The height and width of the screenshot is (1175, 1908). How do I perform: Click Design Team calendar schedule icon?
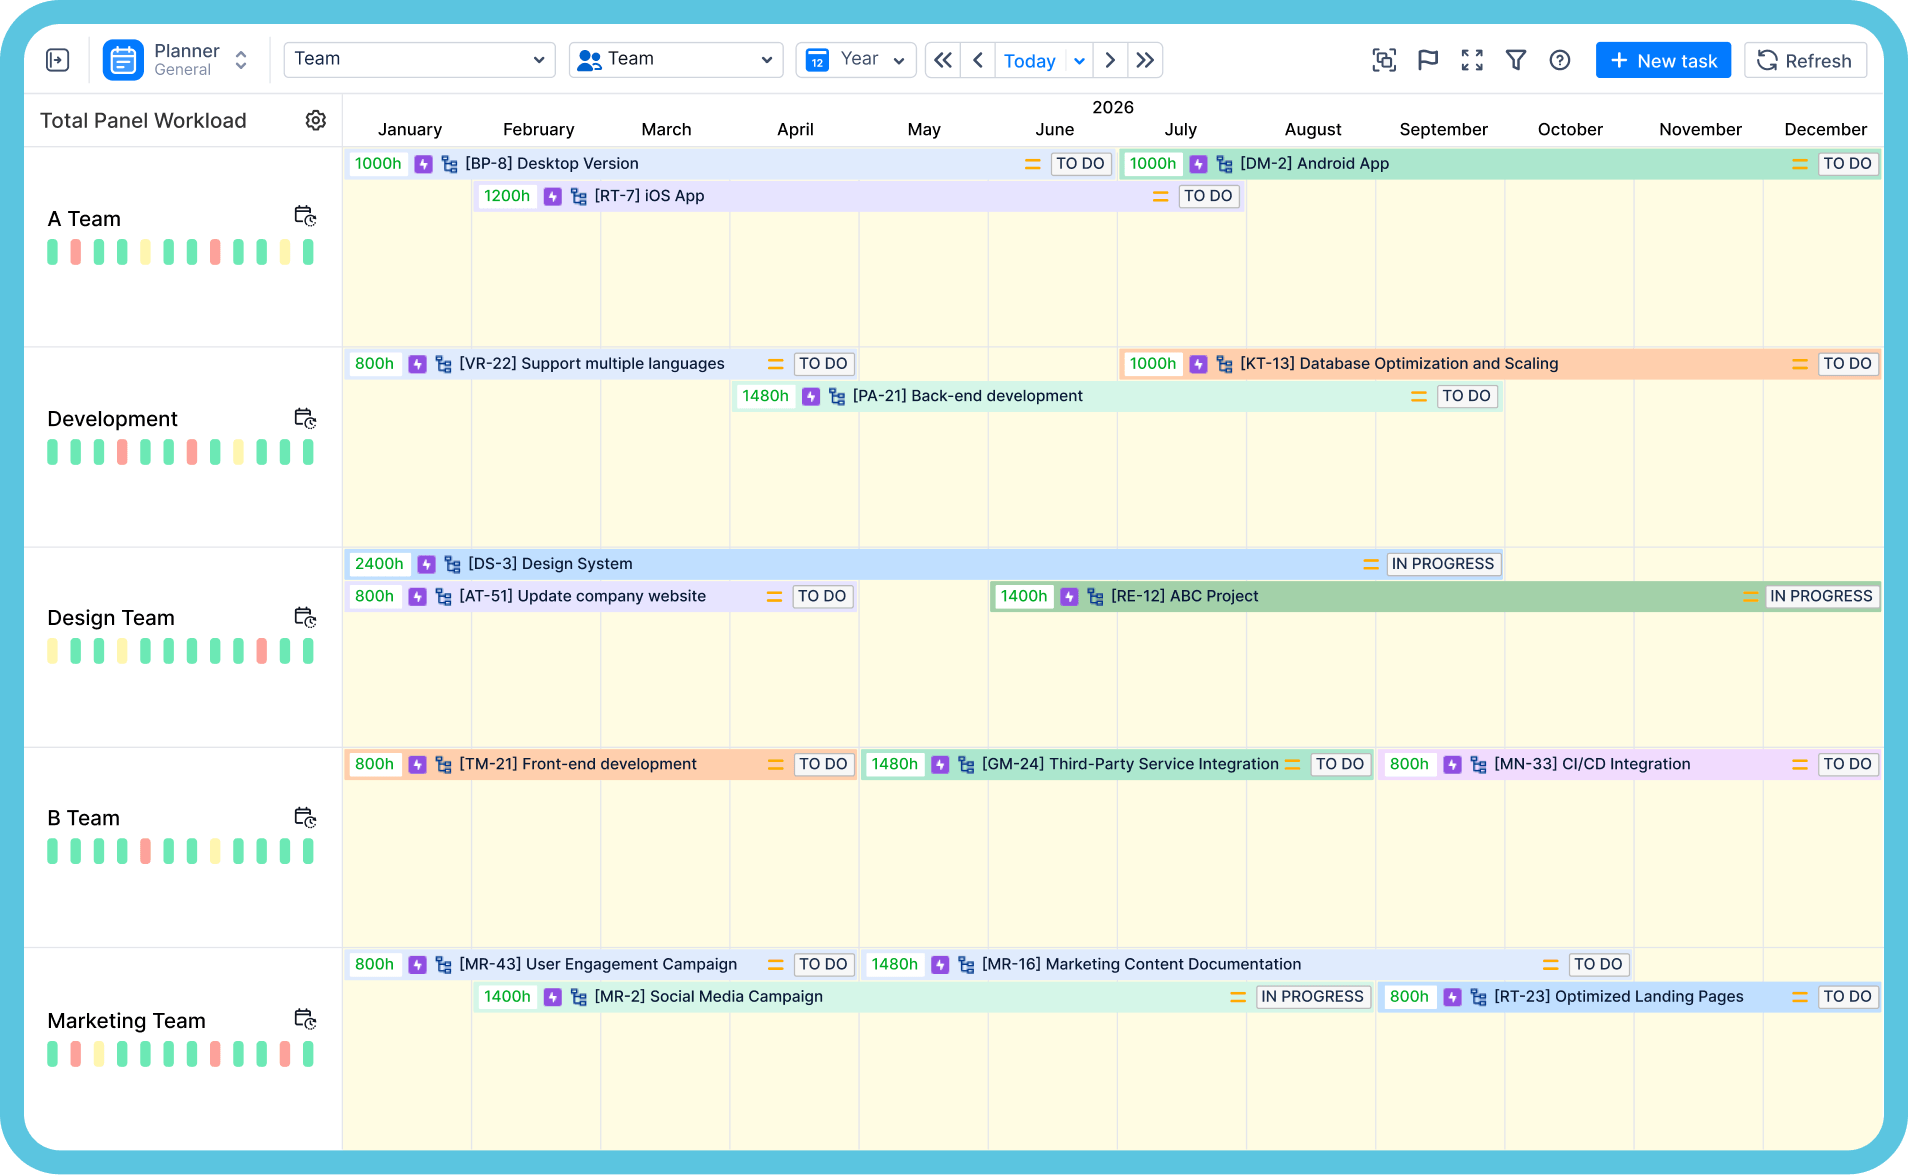(x=305, y=617)
